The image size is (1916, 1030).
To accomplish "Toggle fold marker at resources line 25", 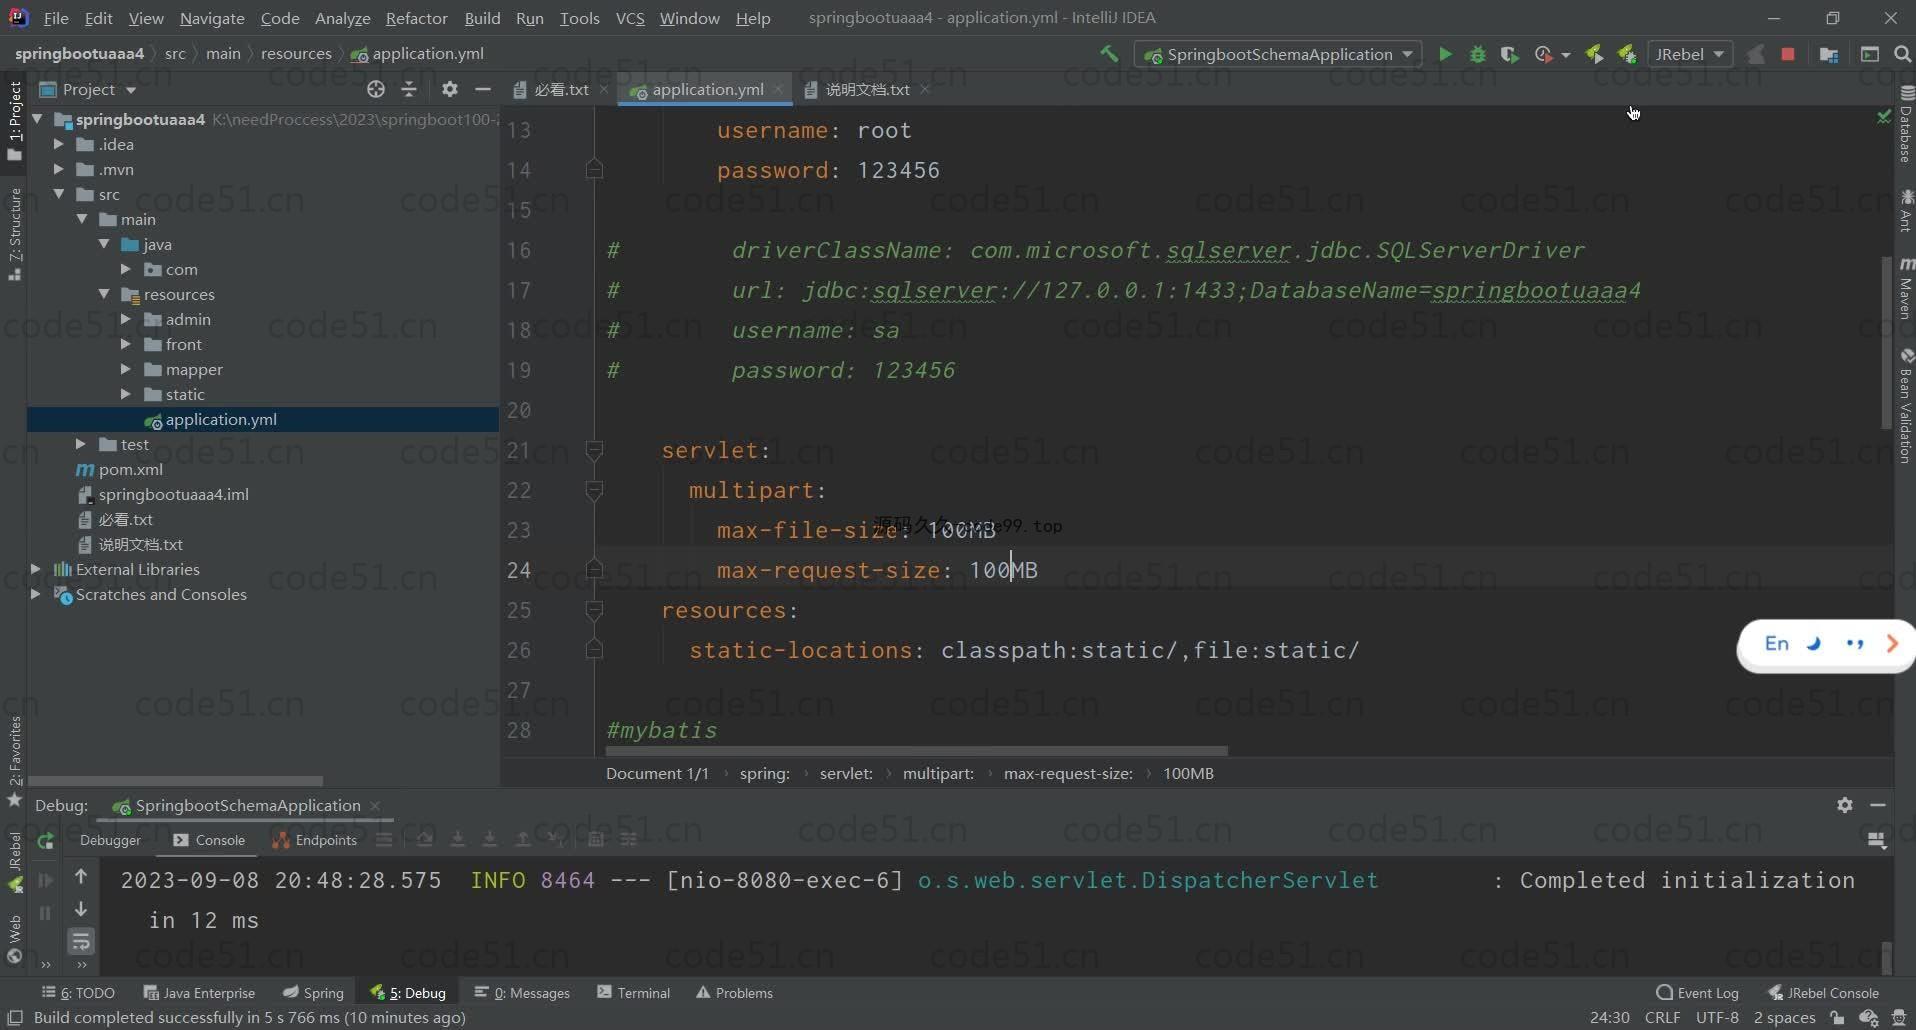I will (594, 610).
